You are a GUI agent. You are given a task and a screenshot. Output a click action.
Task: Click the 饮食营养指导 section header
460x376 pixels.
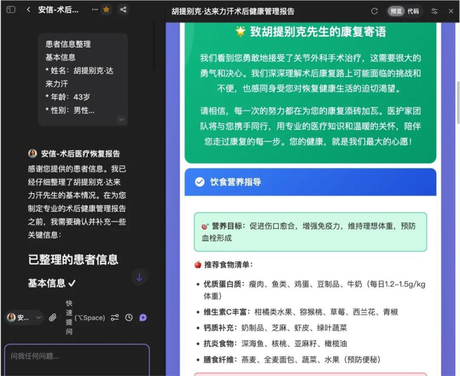(310, 182)
